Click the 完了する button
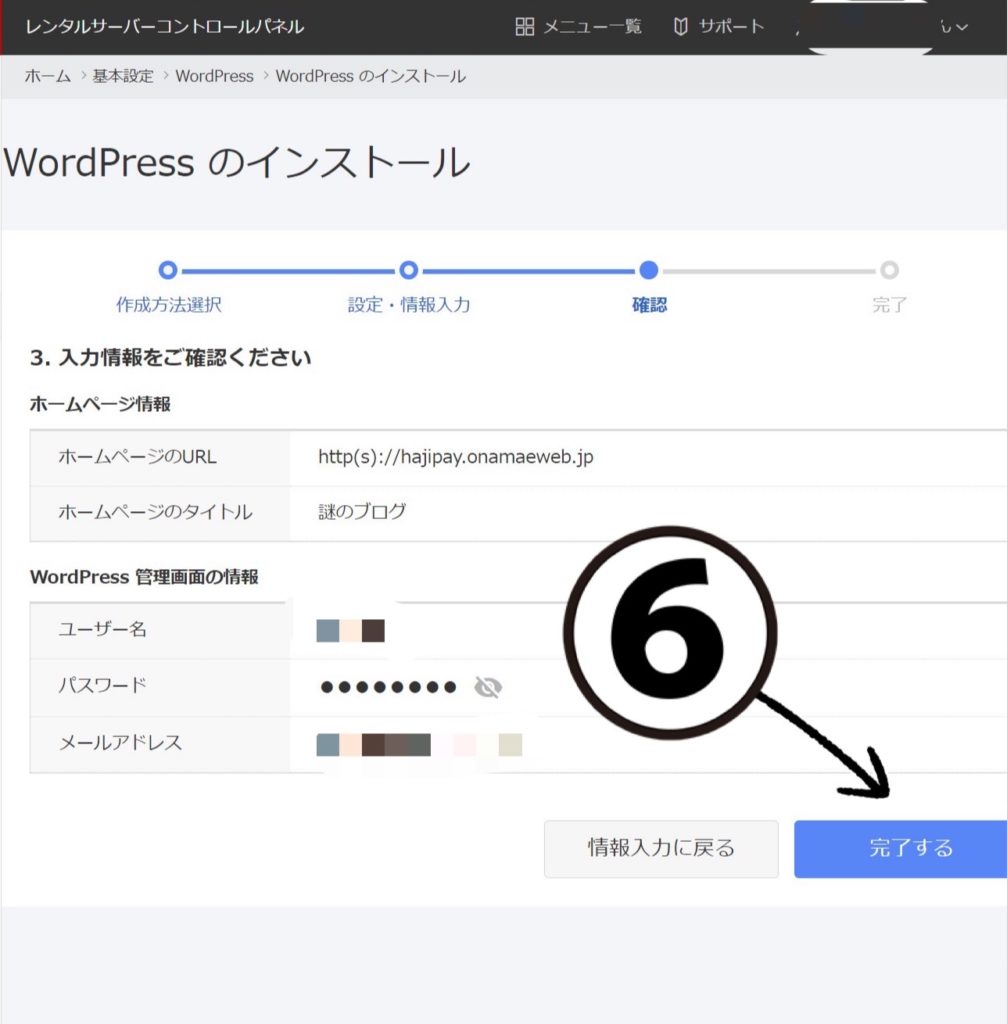This screenshot has height=1024, width=1007. pyautogui.click(x=900, y=849)
